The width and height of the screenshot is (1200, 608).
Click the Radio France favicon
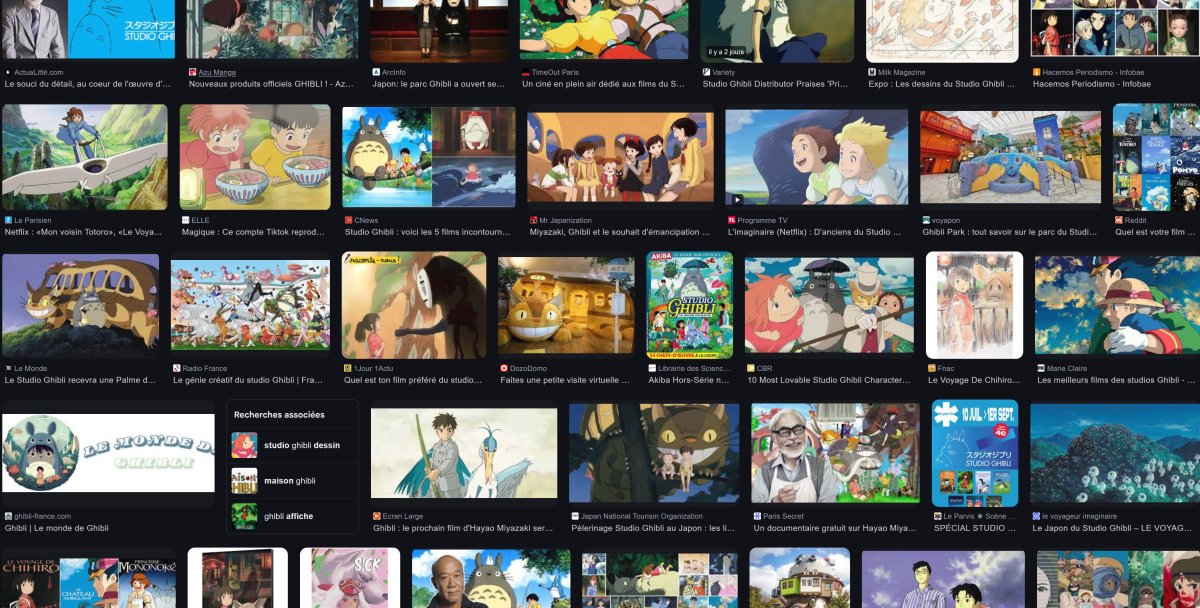pyautogui.click(x=177, y=368)
